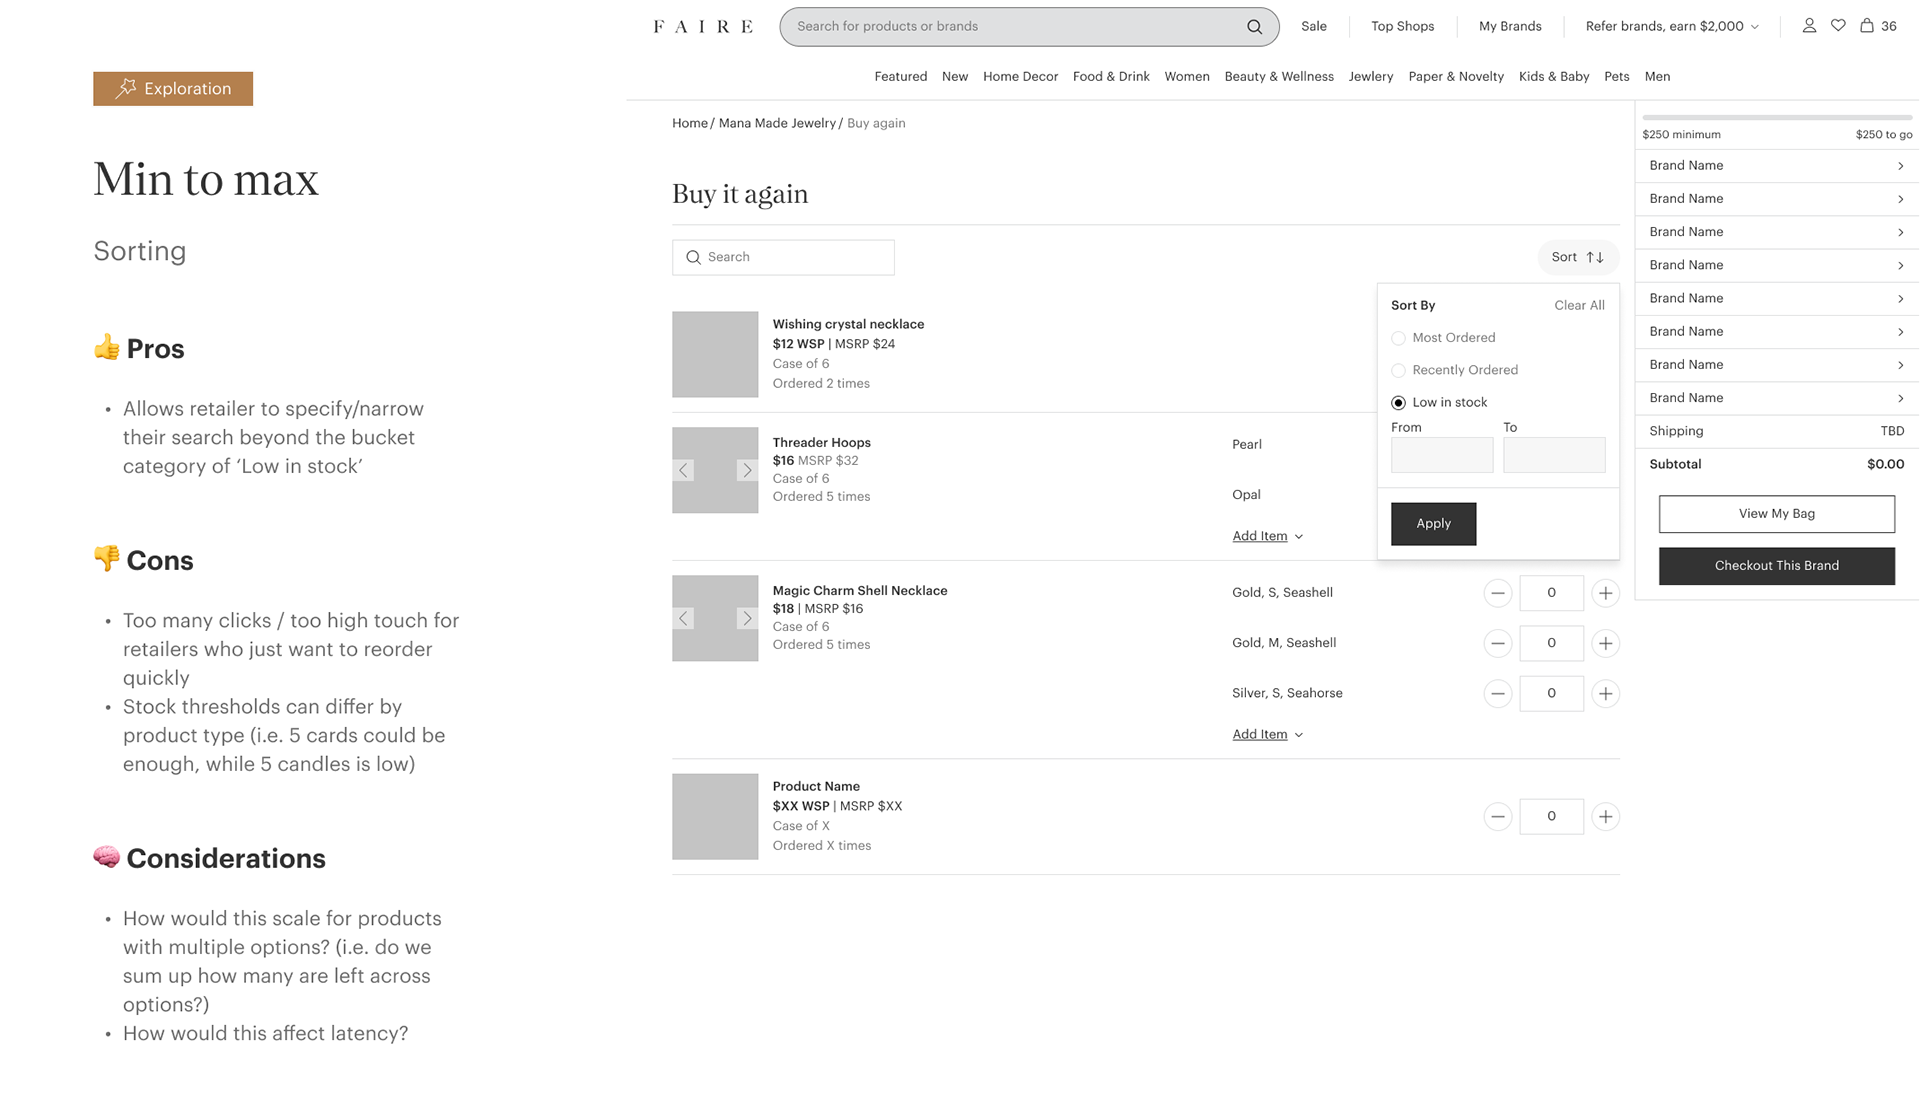Show next image for Threader Hoops
The width and height of the screenshot is (1920, 1120).
[x=747, y=470]
